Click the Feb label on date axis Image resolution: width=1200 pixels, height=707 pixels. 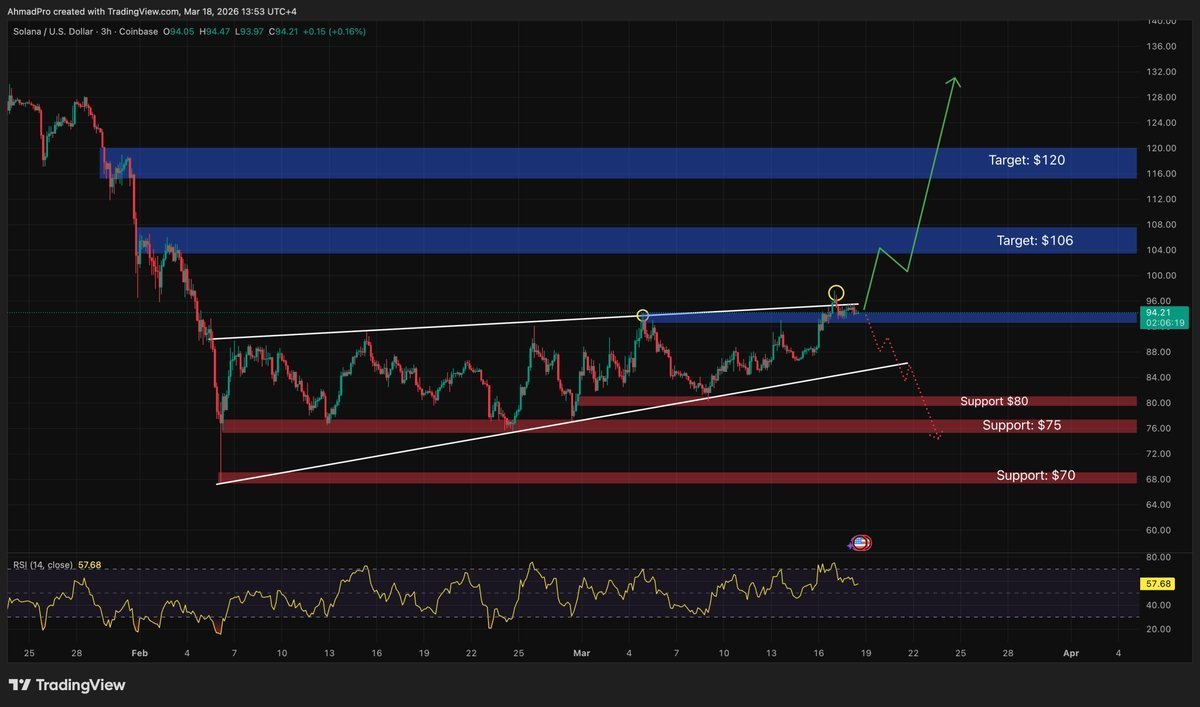click(x=140, y=653)
